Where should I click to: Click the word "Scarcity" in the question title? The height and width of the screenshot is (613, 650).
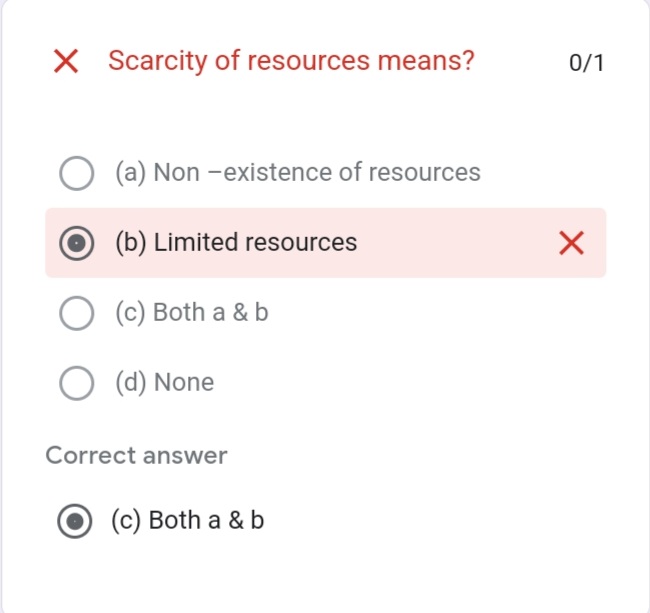click(x=158, y=61)
